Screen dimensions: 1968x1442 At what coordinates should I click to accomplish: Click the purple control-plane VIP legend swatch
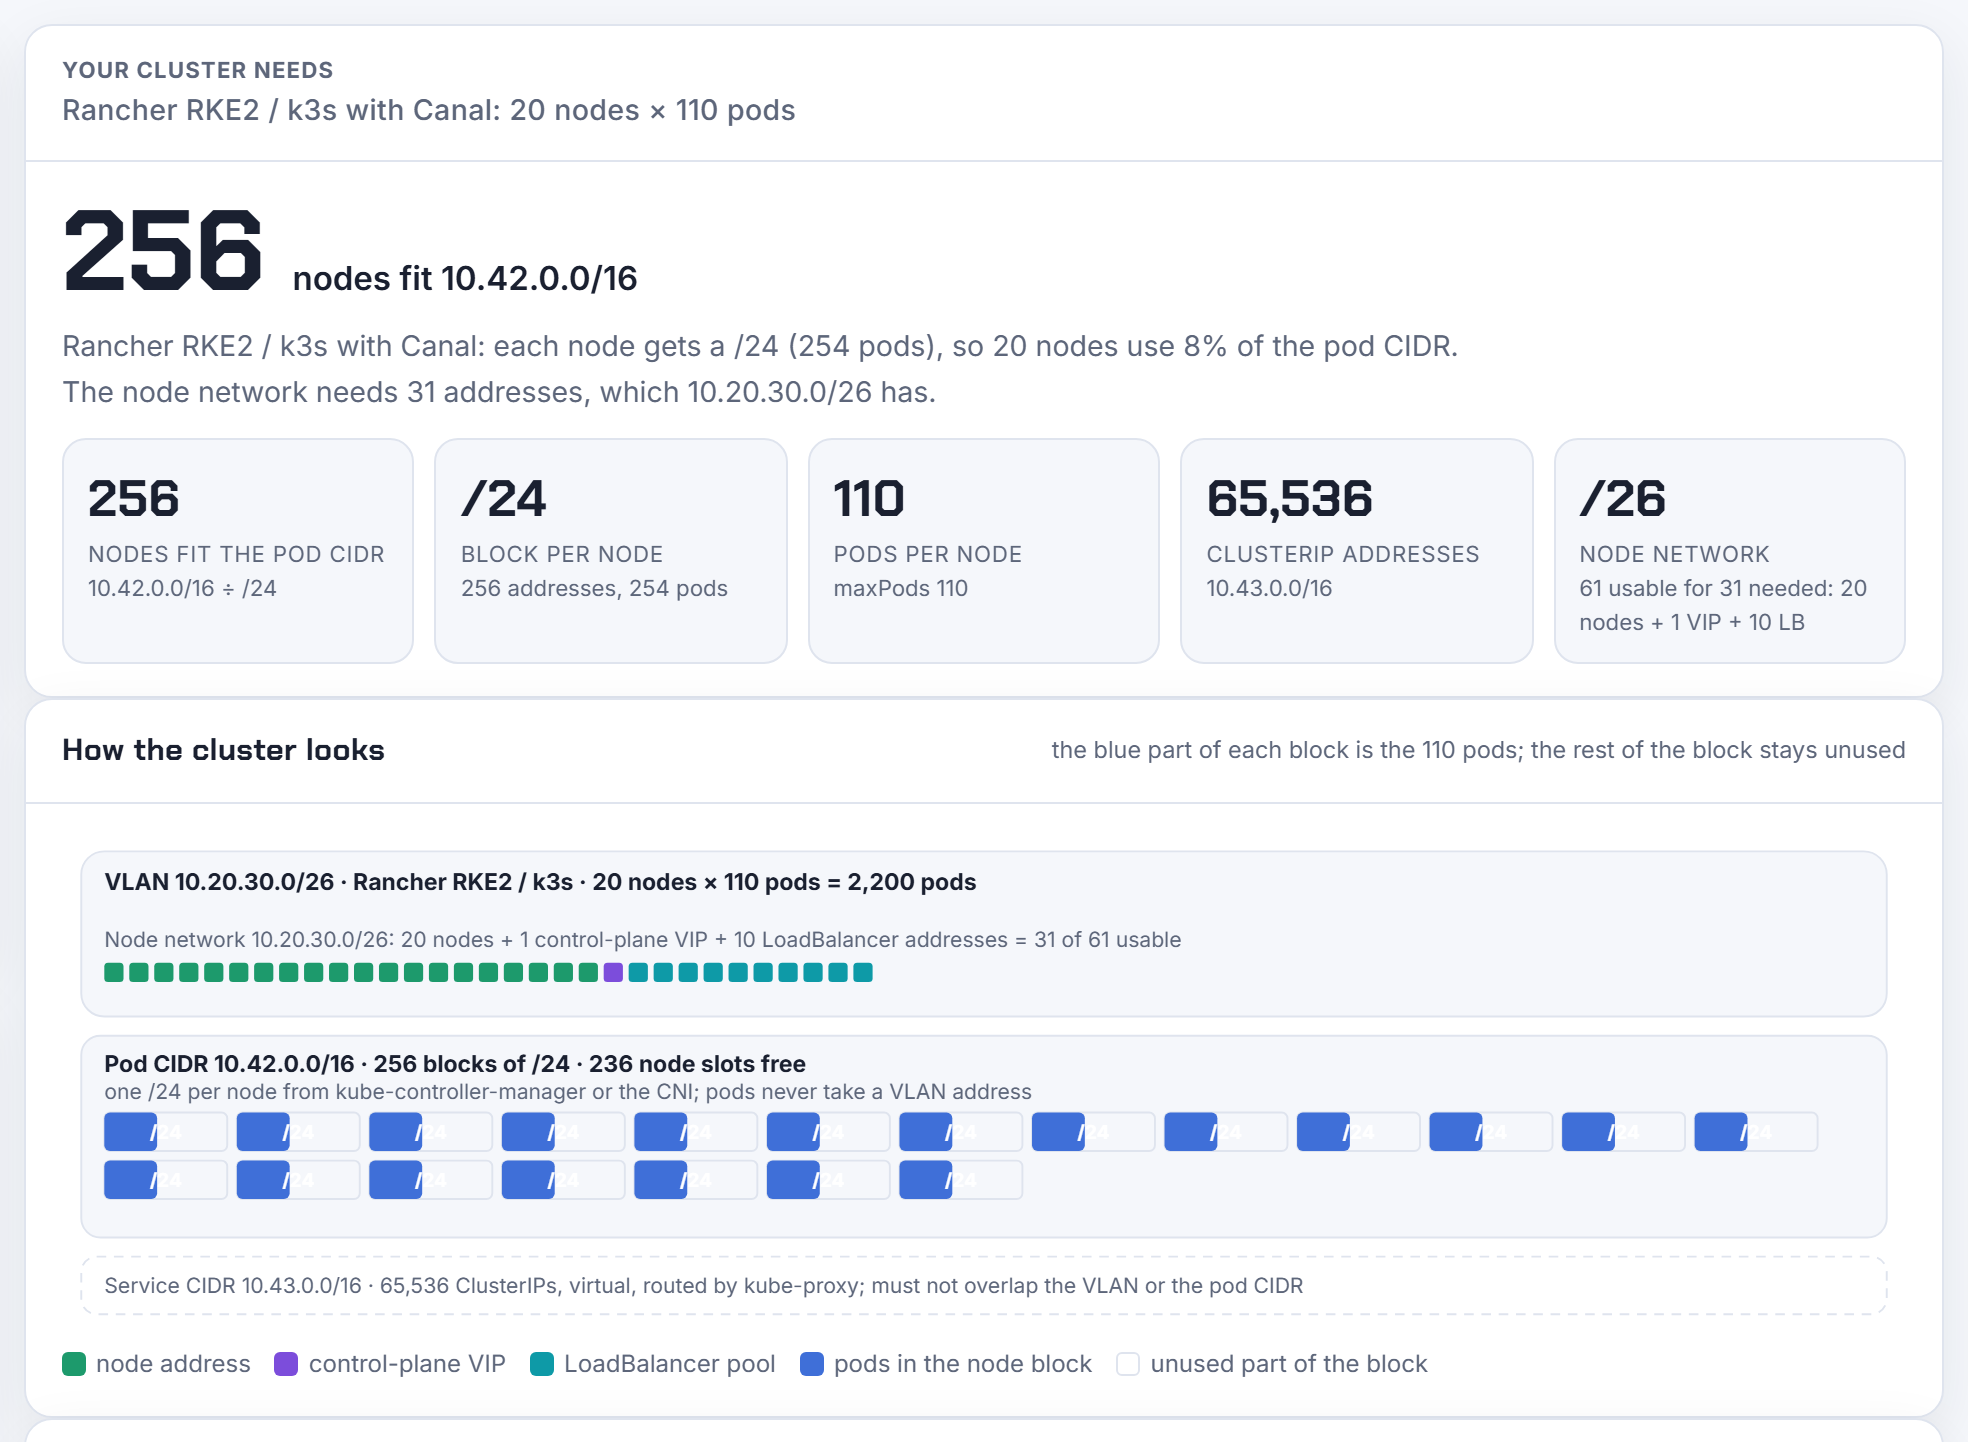click(x=286, y=1364)
